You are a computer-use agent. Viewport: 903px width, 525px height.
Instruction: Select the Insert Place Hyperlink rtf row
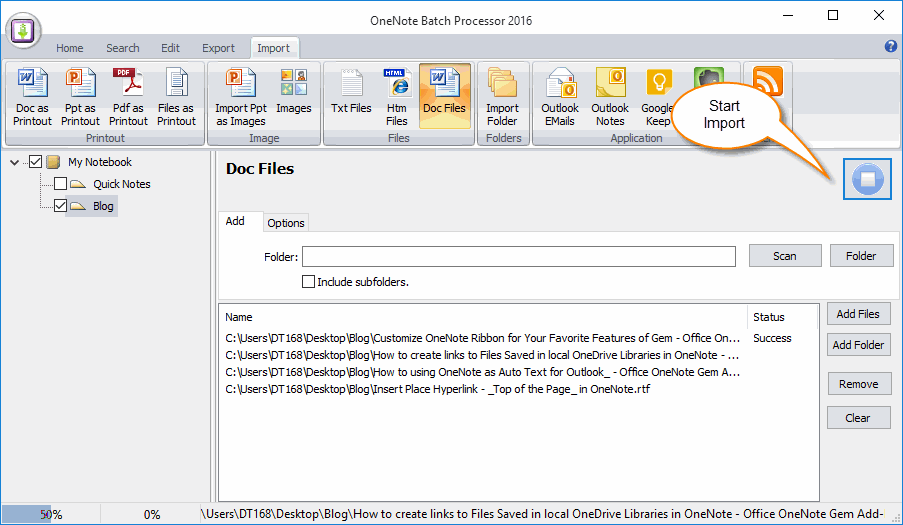(518, 389)
